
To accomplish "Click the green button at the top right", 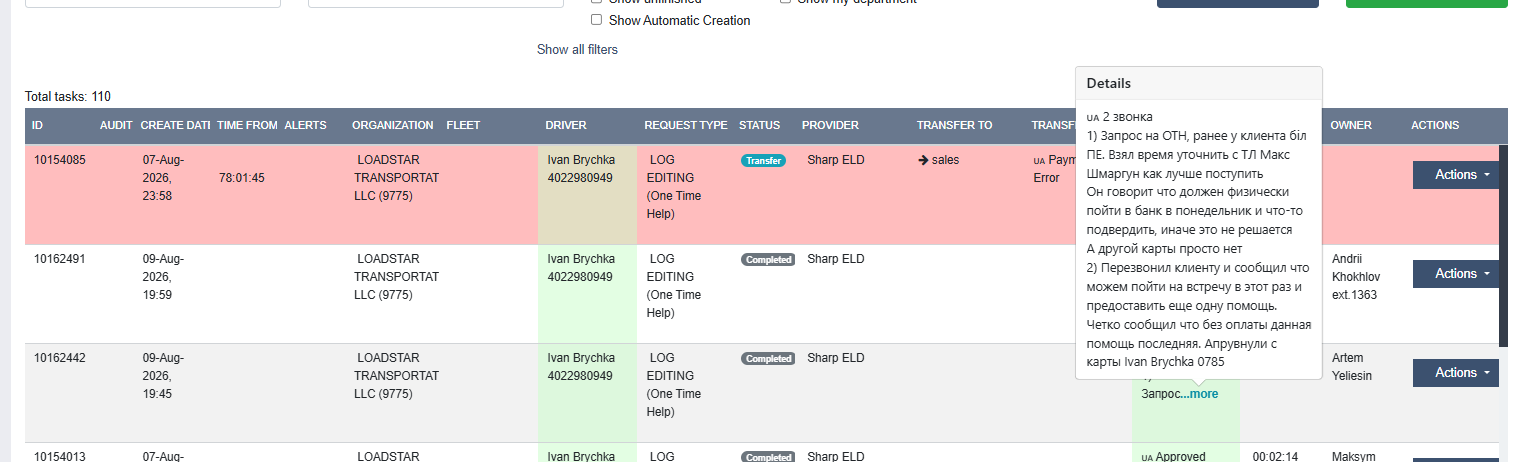I will 1427,3.
